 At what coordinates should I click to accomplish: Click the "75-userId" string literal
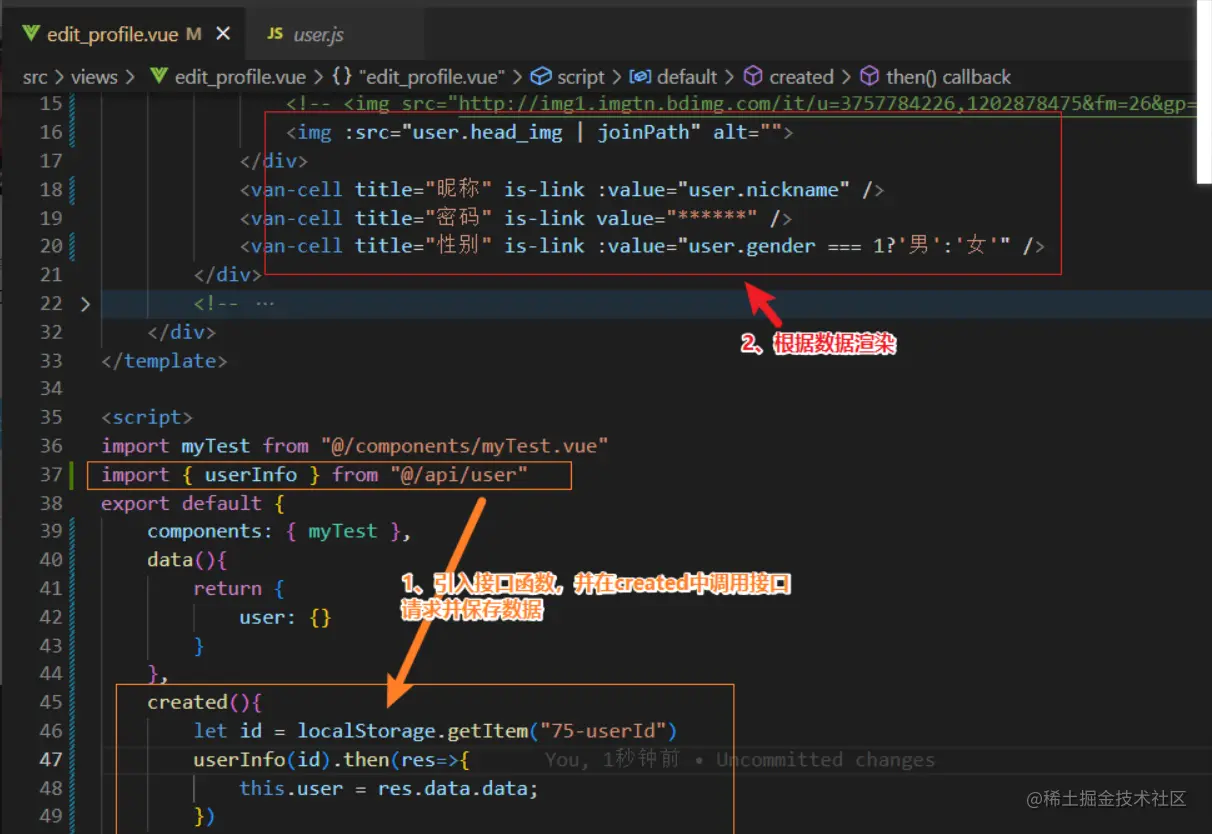(603, 731)
